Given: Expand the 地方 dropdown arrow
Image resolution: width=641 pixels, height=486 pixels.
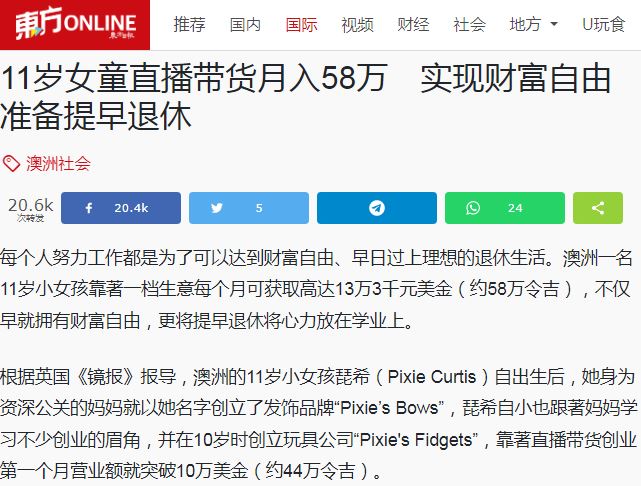Looking at the screenshot, I should [x=554, y=25].
